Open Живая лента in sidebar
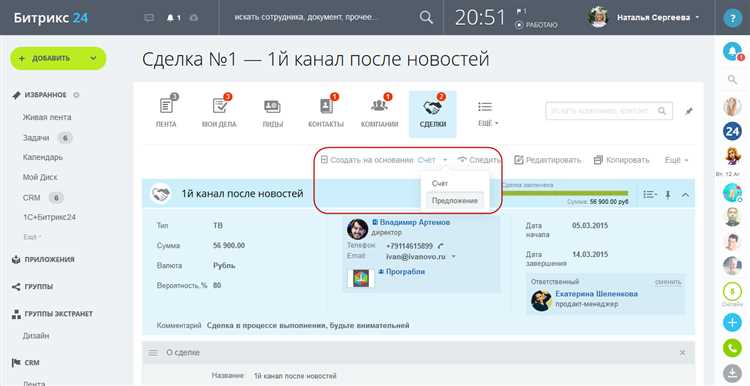Image resolution: width=750 pixels, height=386 pixels. point(47,117)
